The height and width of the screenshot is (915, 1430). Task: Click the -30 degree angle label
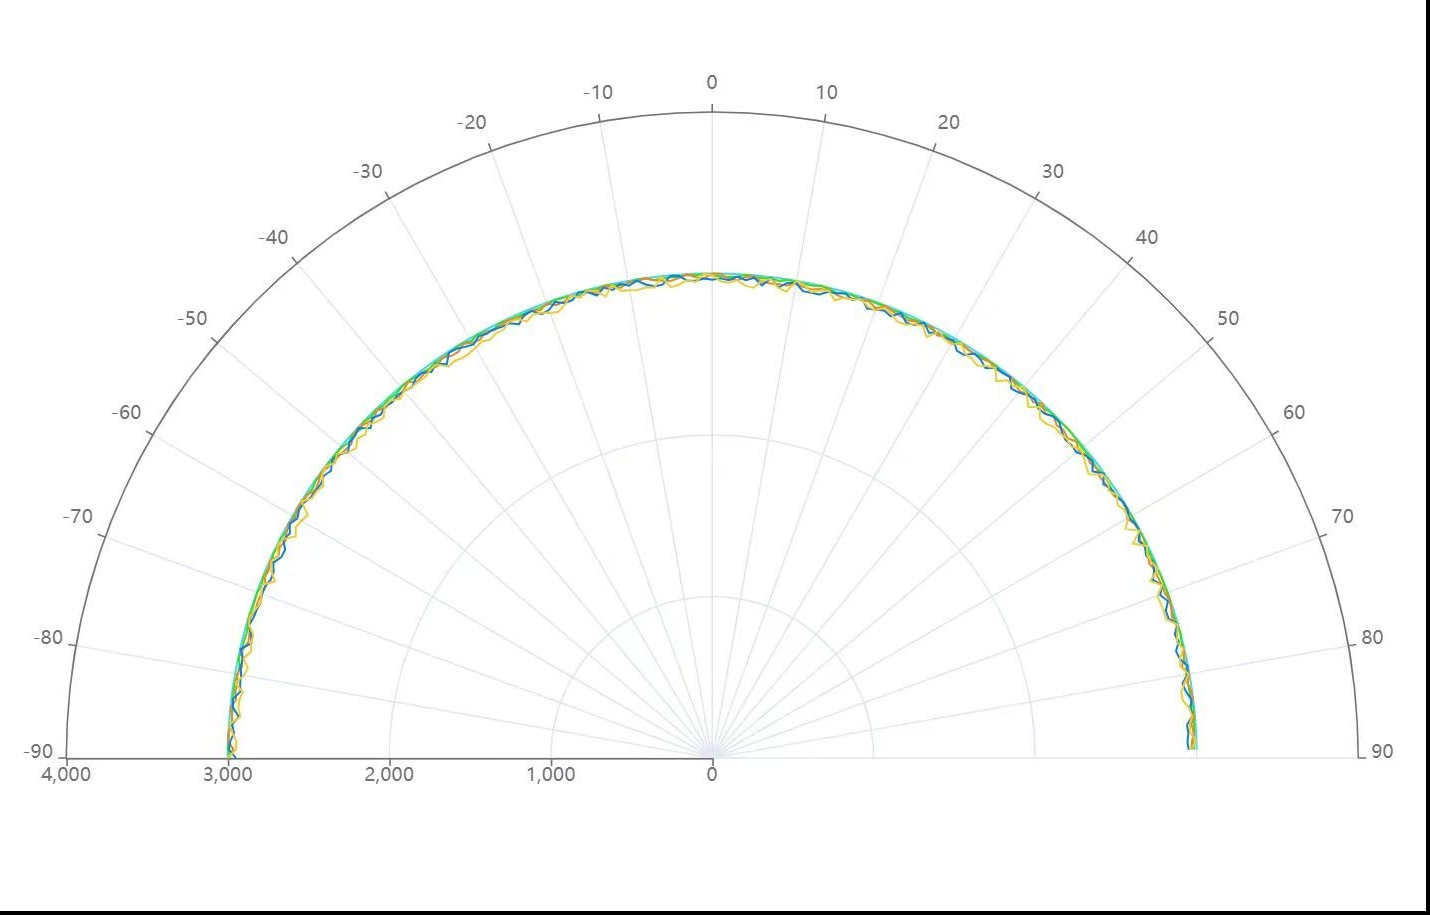[367, 172]
